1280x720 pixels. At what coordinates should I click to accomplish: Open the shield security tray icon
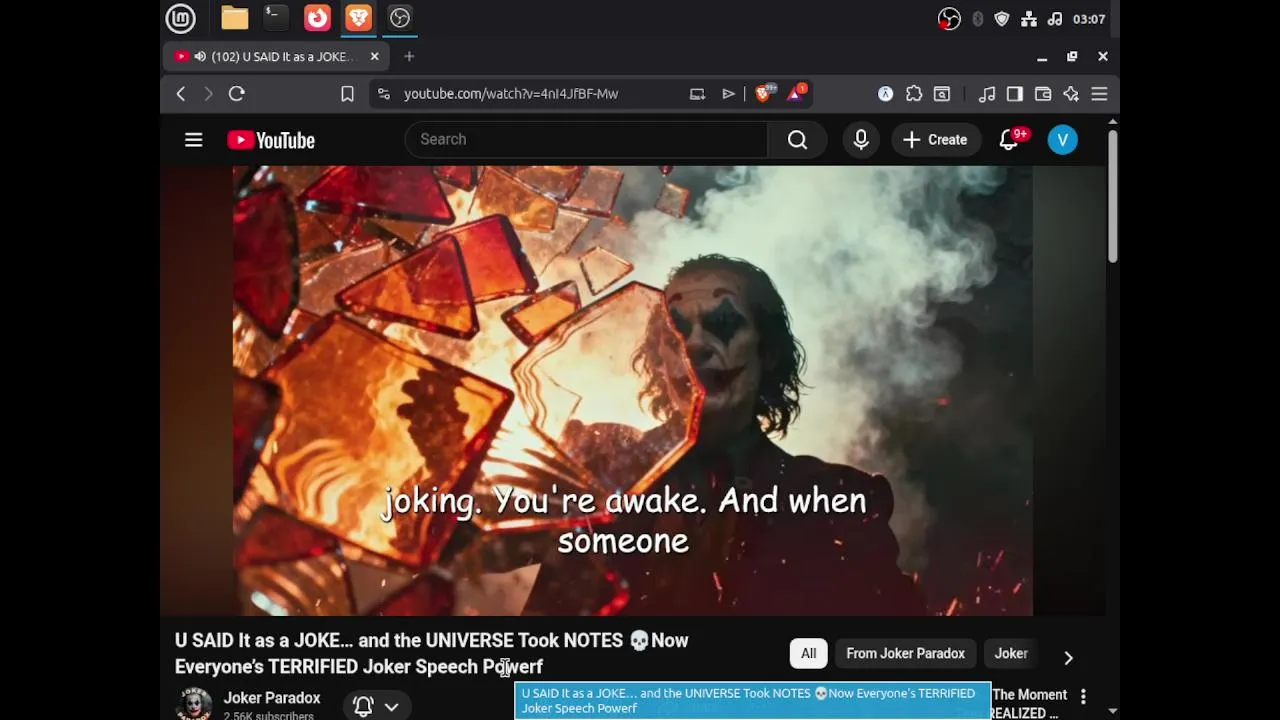[1002, 19]
